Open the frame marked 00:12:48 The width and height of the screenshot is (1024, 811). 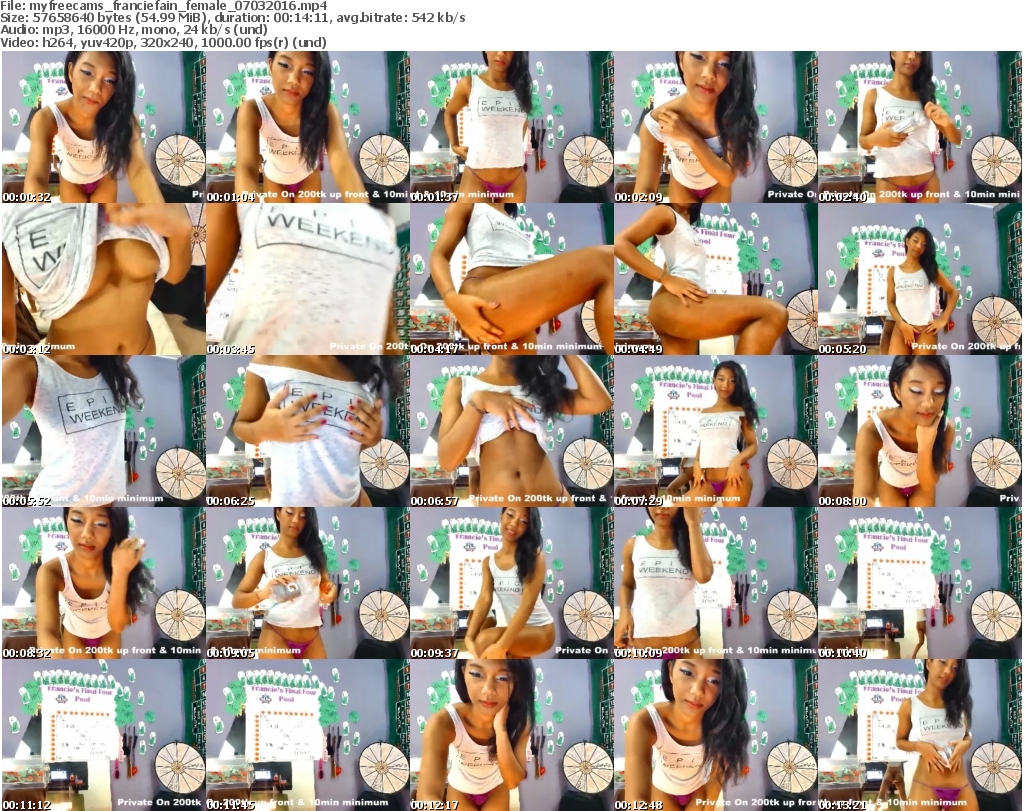click(714, 735)
